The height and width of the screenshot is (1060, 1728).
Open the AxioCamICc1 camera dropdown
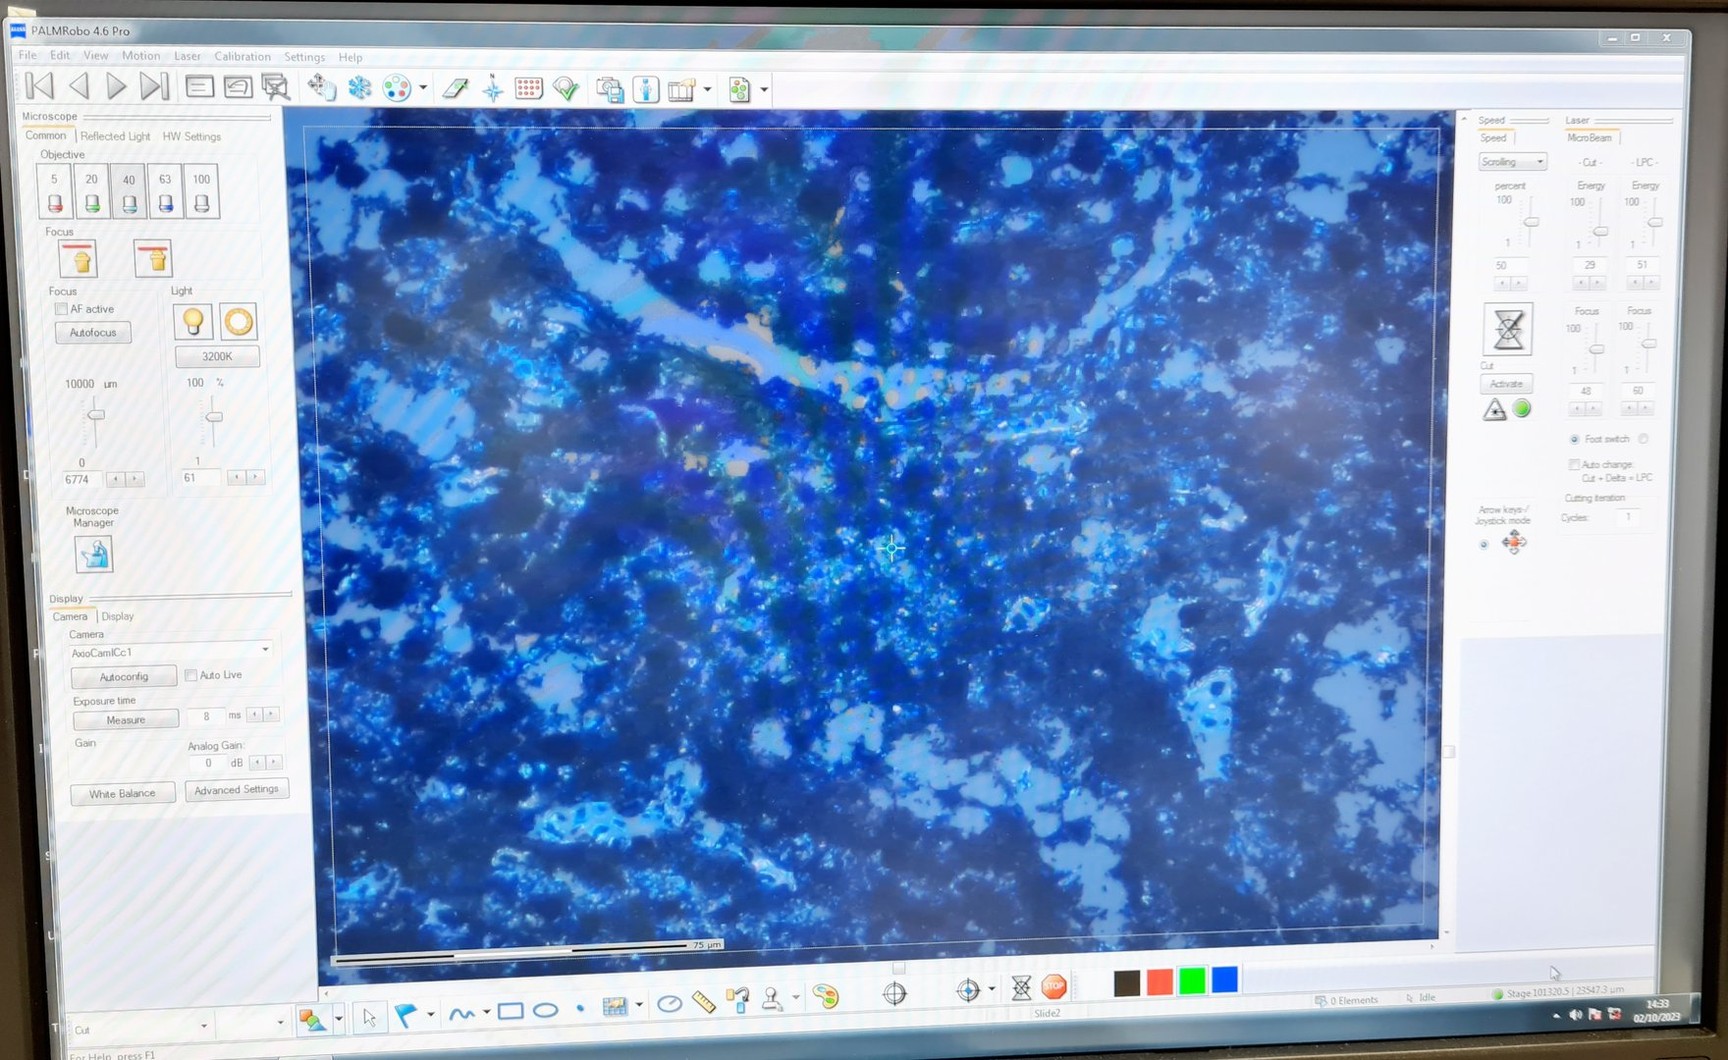pyautogui.click(x=264, y=650)
